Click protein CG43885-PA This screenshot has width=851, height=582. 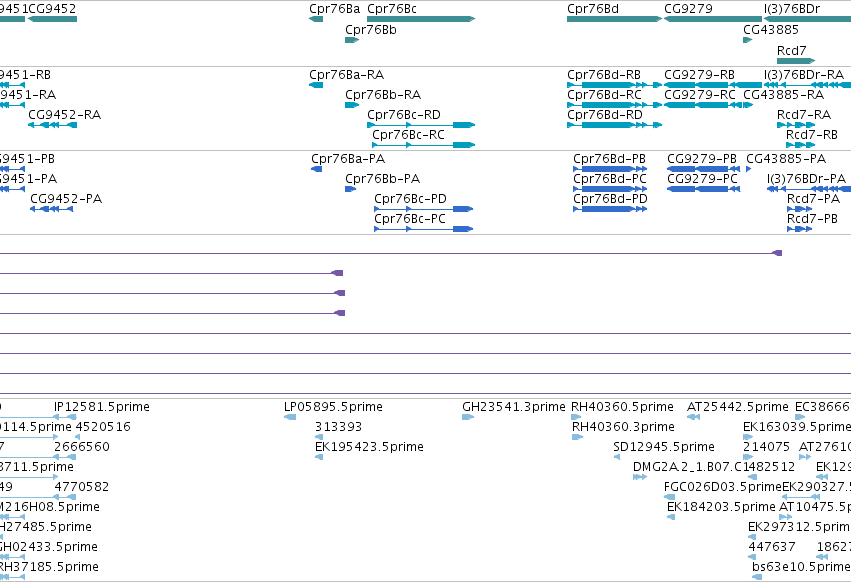tap(748, 169)
